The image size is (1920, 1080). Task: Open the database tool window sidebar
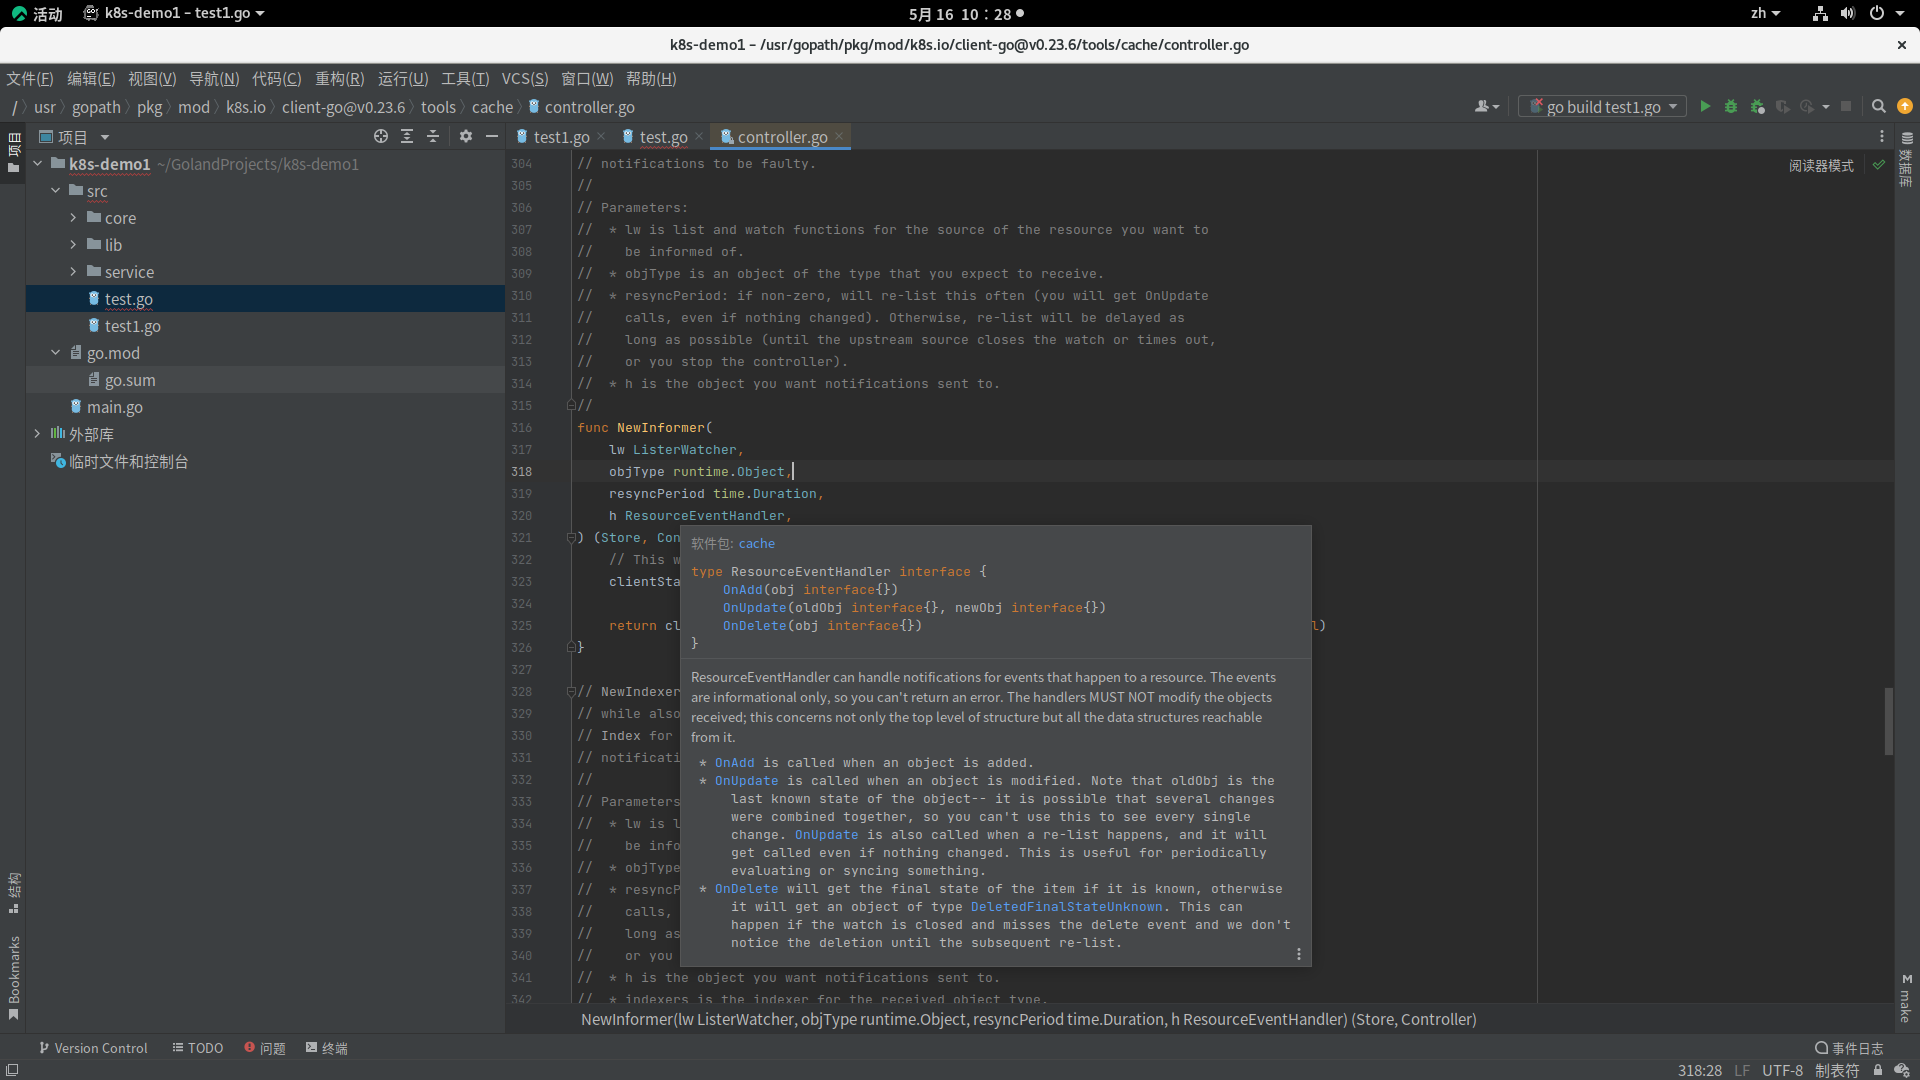coord(1906,160)
